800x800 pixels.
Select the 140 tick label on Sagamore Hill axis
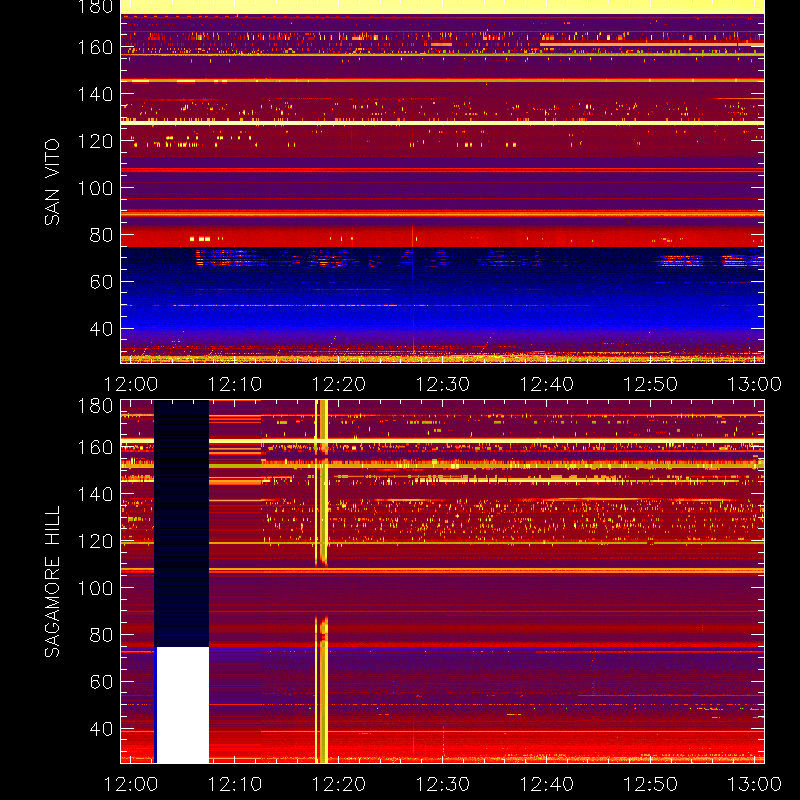(95, 494)
